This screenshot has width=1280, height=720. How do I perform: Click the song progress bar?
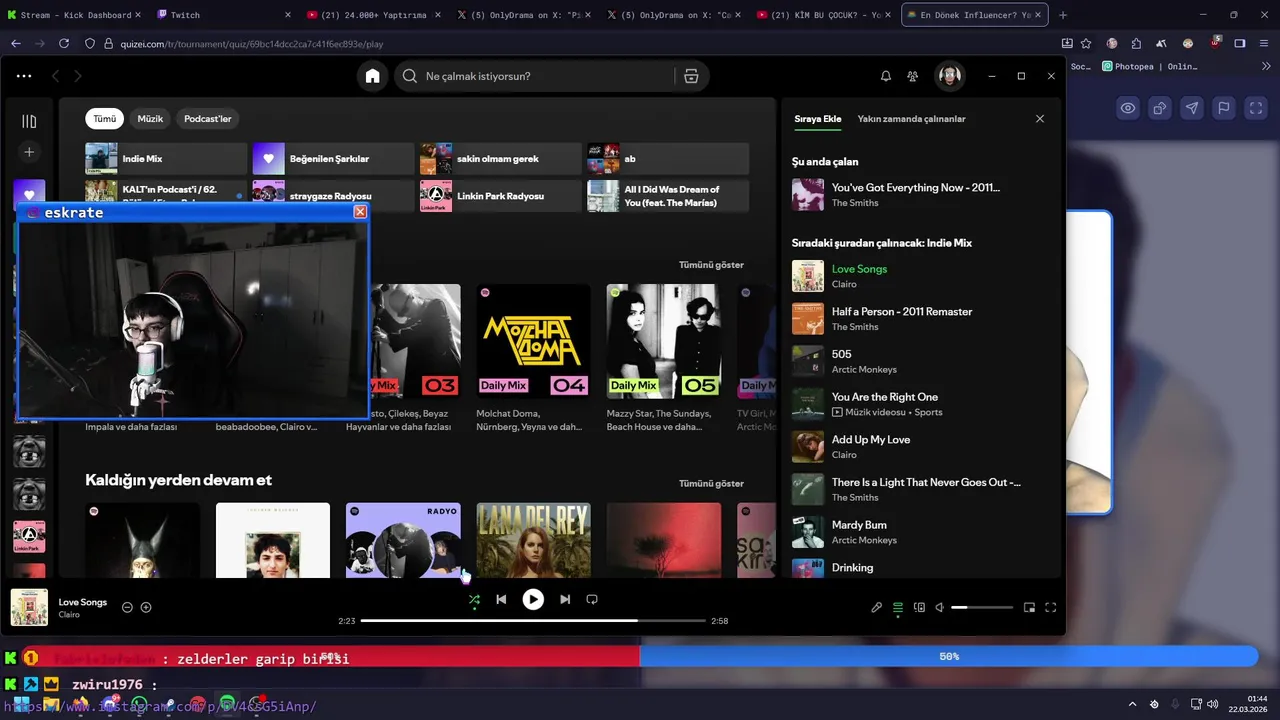click(x=533, y=621)
